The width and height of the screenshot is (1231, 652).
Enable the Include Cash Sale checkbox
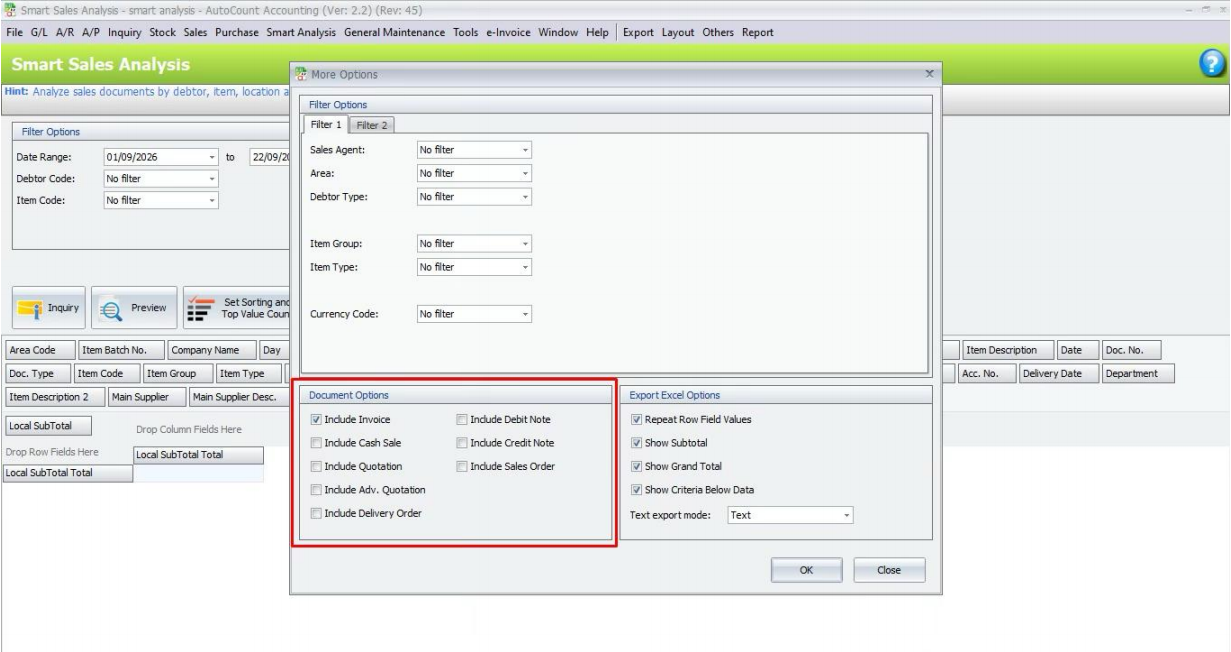pos(317,443)
